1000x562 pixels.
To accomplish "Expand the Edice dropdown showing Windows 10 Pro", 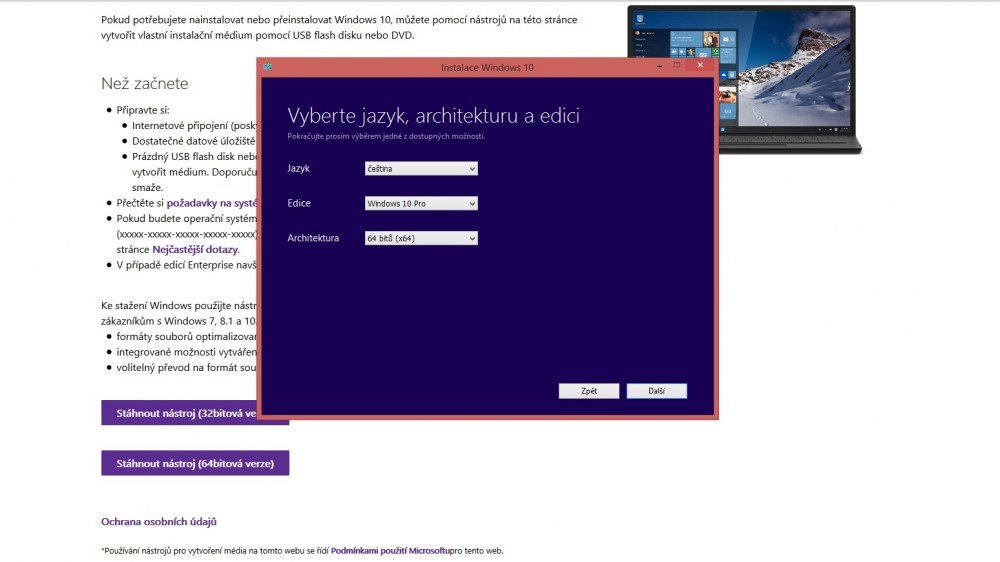I will [421, 204].
